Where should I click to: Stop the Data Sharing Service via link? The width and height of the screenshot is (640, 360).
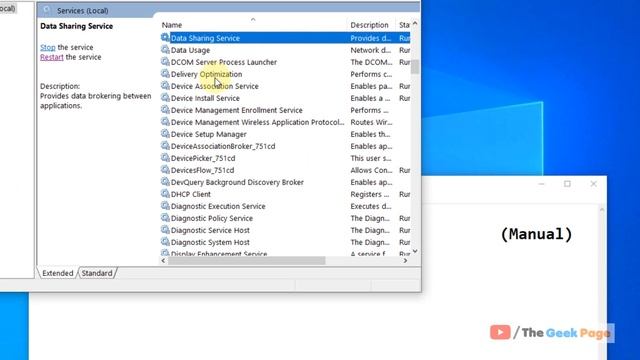pos(48,47)
